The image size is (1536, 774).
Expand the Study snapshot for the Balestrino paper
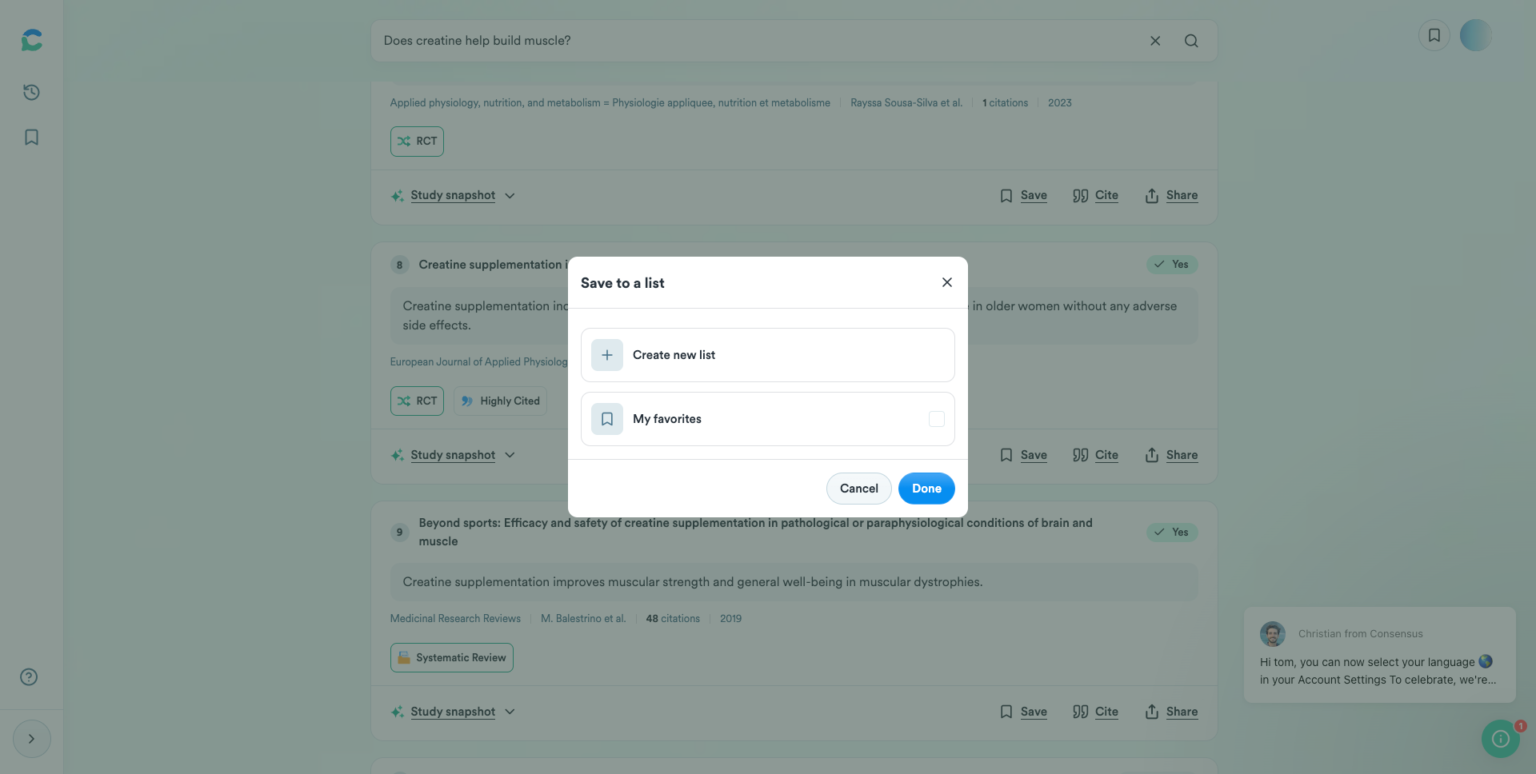click(x=452, y=711)
